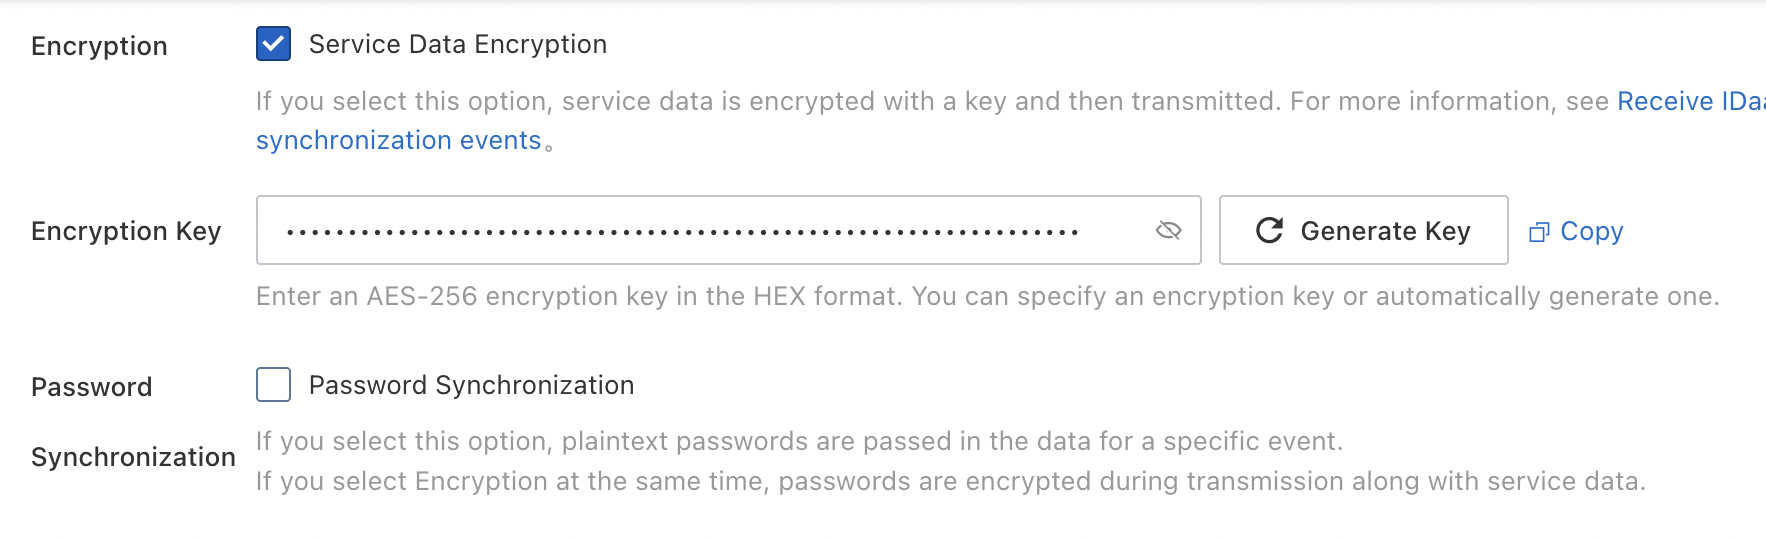Click the 'plaintext passwords are passed' hint
The width and height of the screenshot is (1766, 540).
pyautogui.click(x=799, y=441)
